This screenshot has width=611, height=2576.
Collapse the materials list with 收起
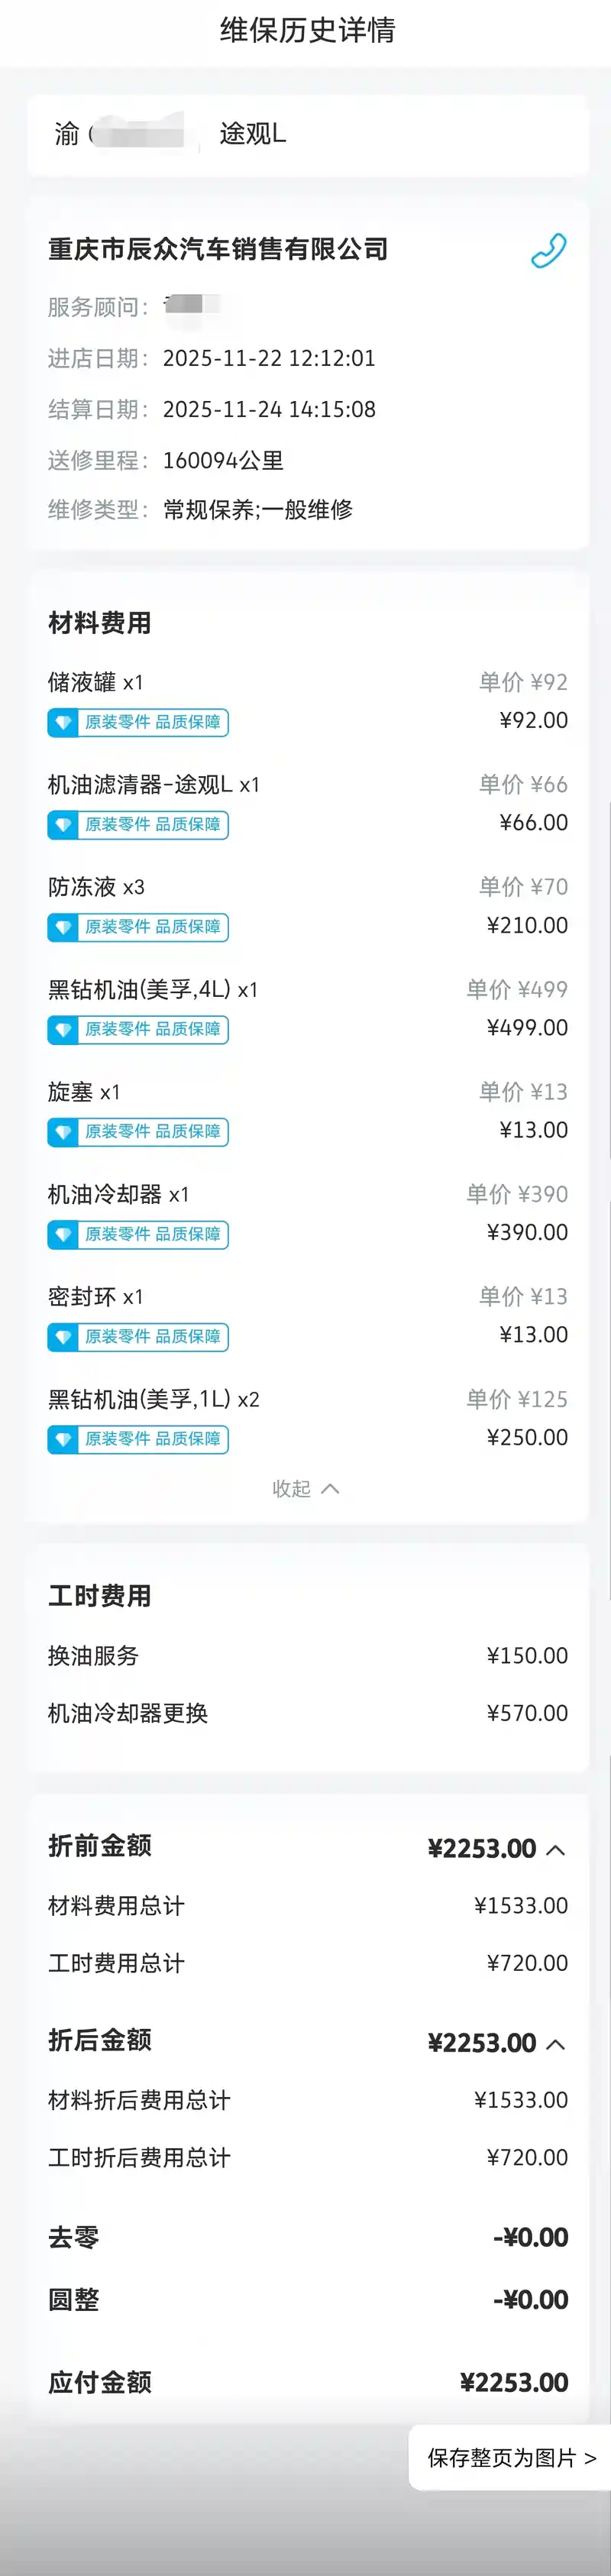tap(306, 1489)
